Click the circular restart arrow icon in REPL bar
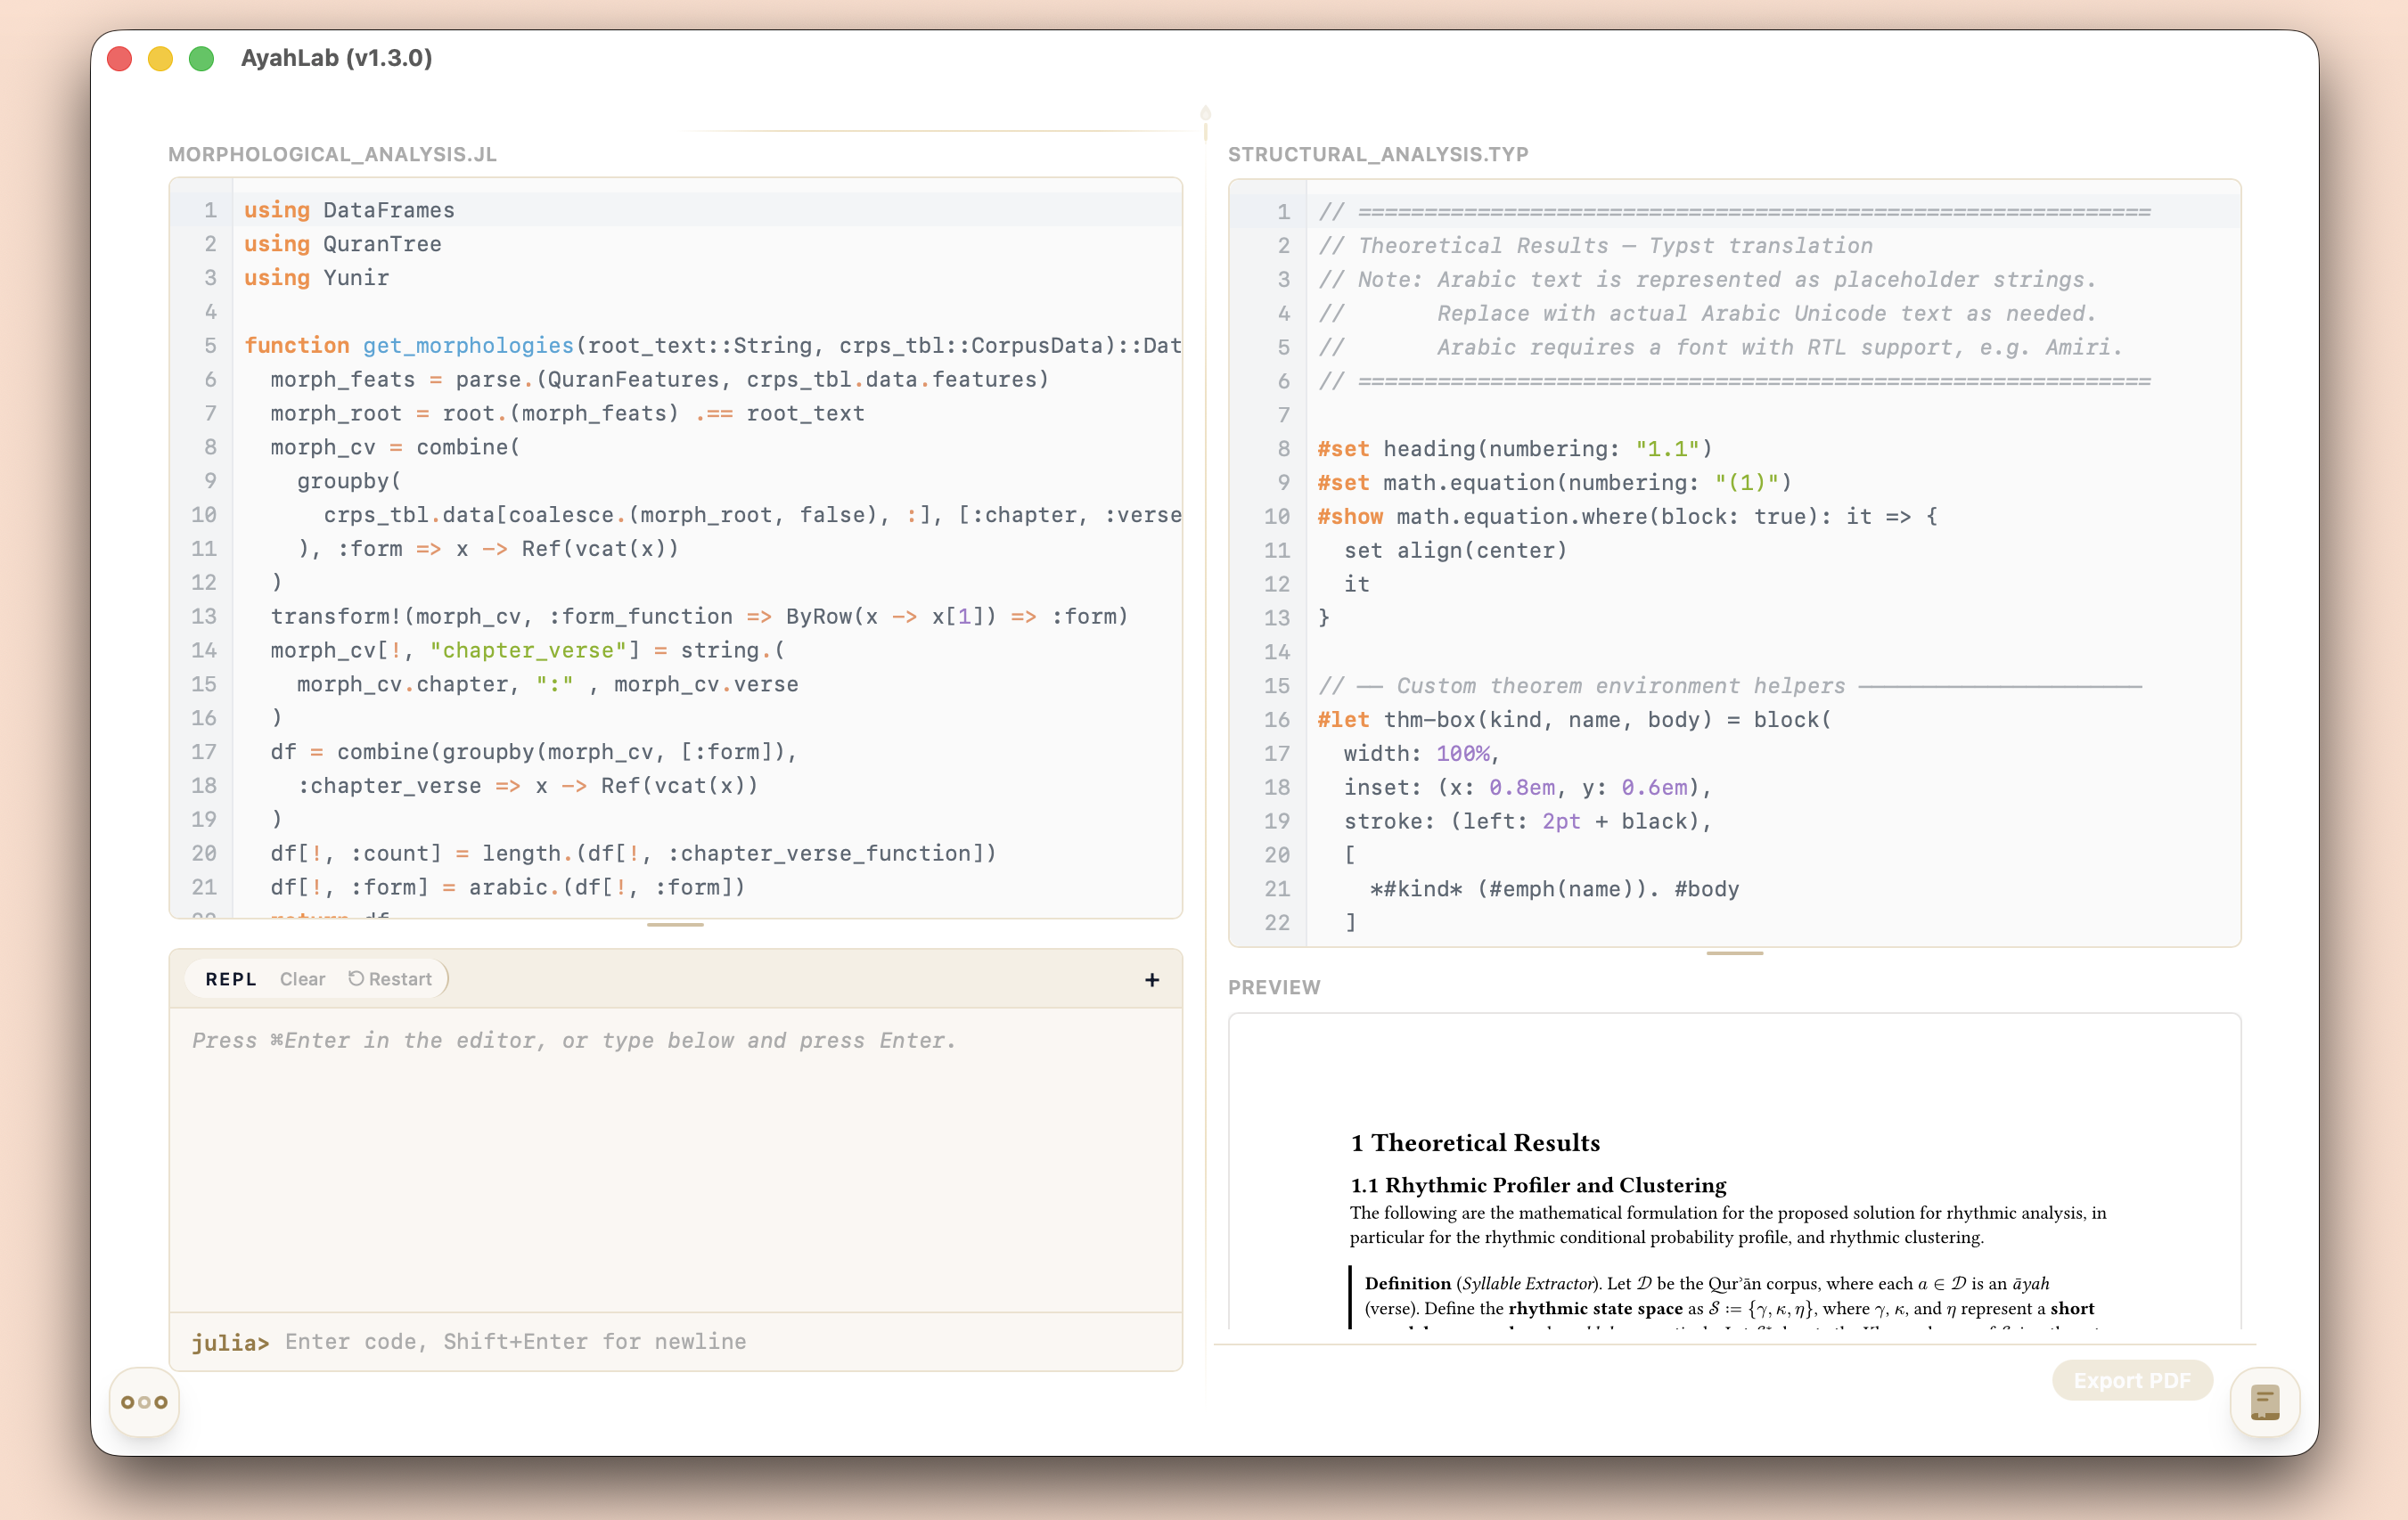2408x1520 pixels. 356,979
